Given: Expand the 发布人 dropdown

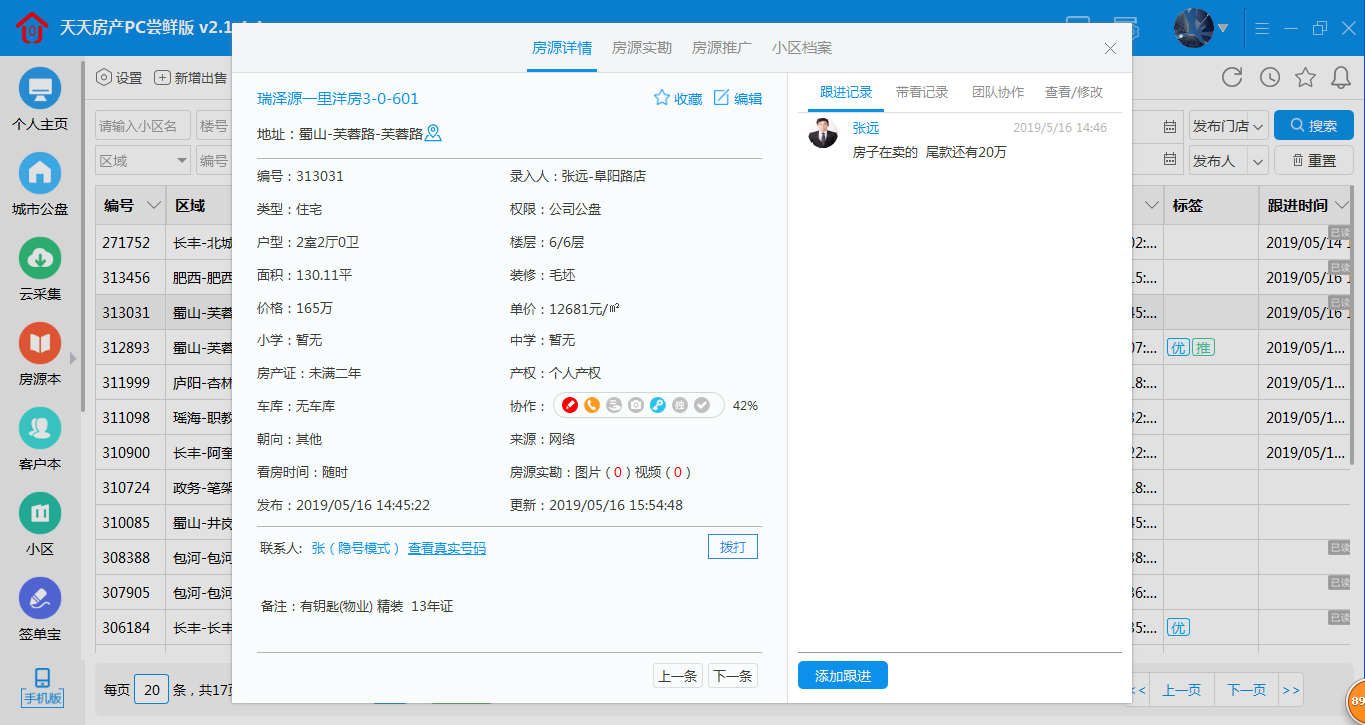Looking at the screenshot, I should 1228,160.
